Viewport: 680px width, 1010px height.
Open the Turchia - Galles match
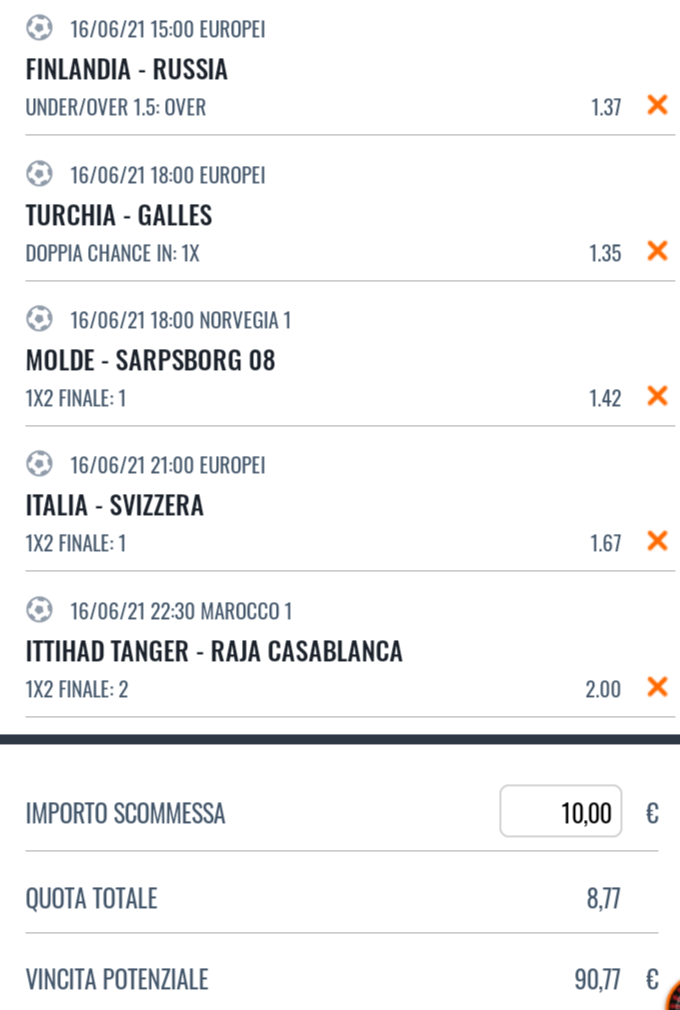(x=118, y=215)
